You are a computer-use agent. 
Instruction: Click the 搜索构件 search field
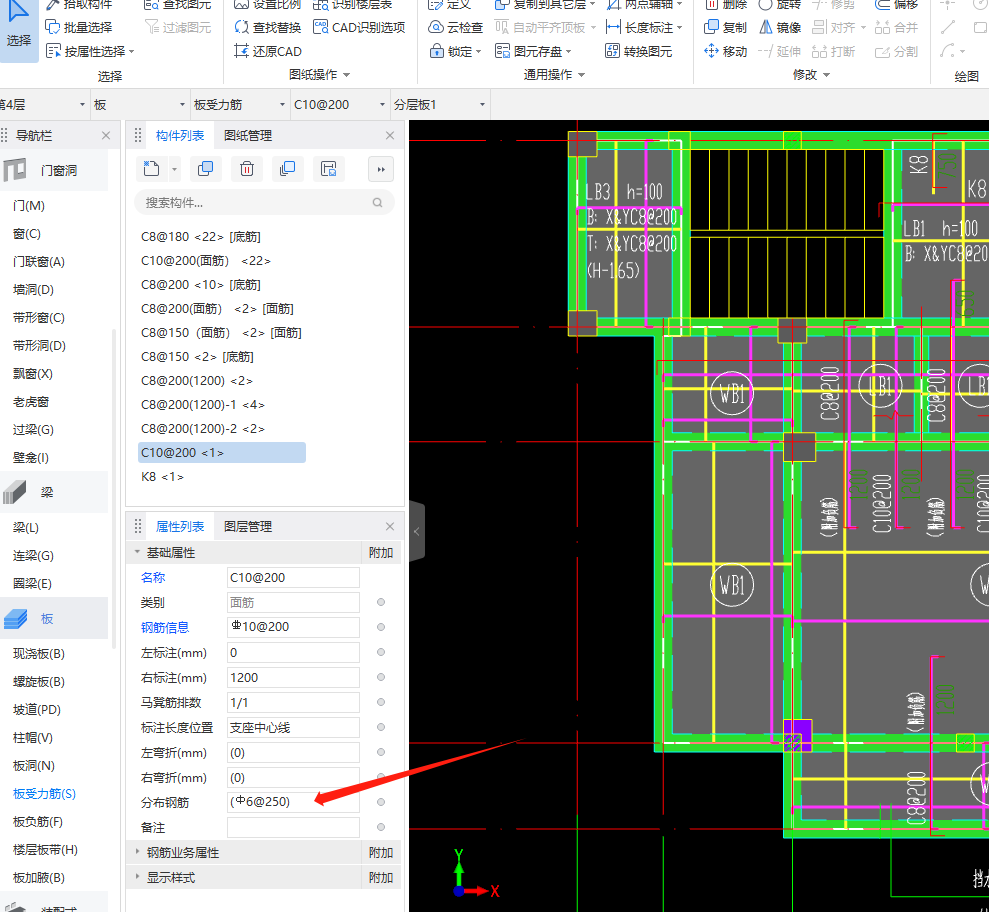264,202
